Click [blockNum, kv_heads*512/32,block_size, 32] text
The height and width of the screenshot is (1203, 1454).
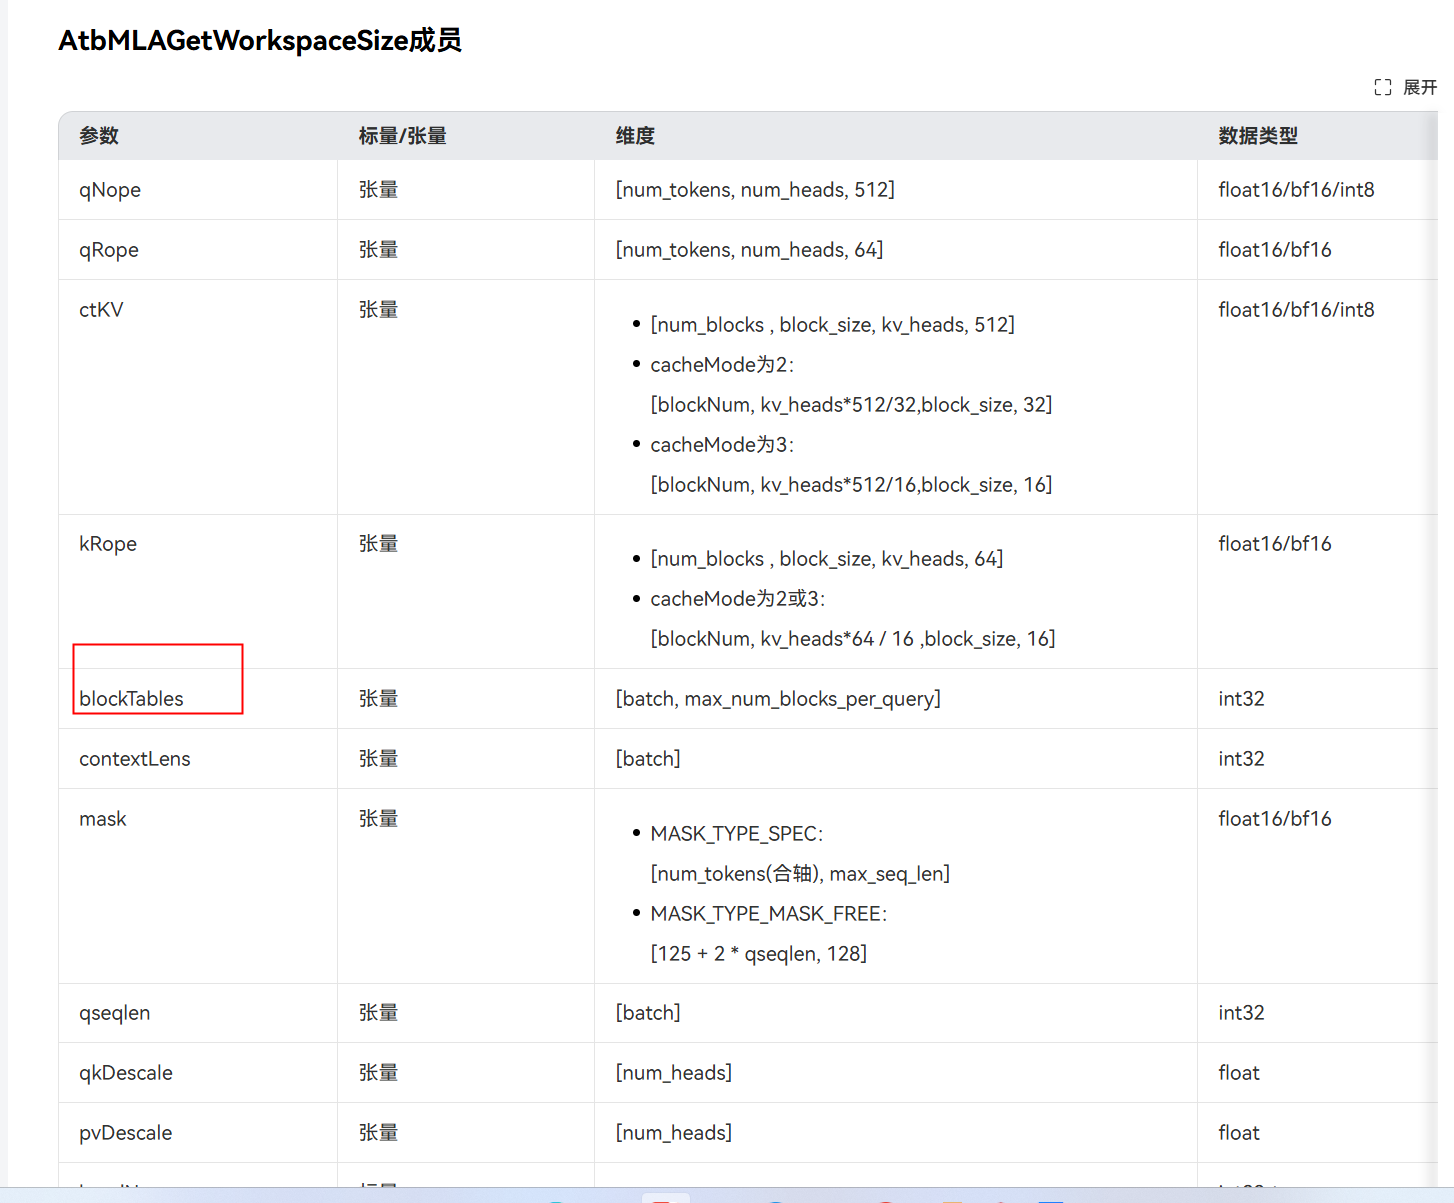(851, 405)
